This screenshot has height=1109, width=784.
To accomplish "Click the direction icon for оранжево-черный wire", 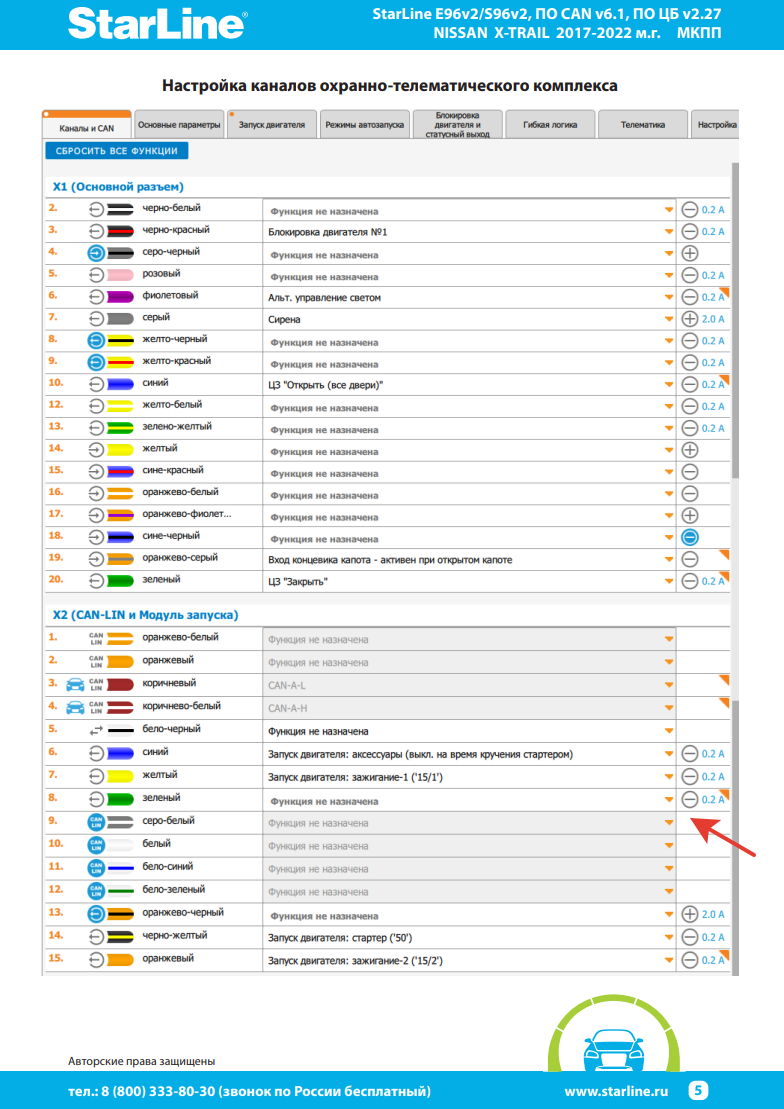I will coord(96,914).
